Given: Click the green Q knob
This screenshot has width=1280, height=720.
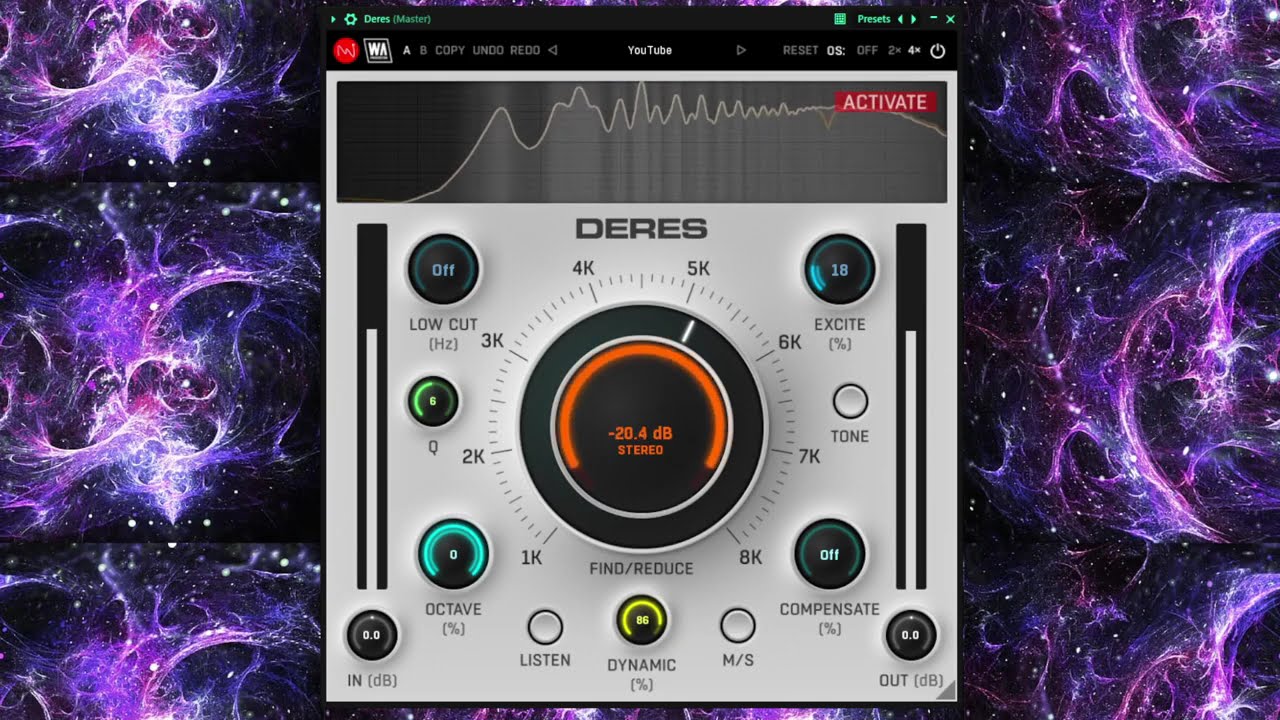Looking at the screenshot, I should click(x=433, y=402).
